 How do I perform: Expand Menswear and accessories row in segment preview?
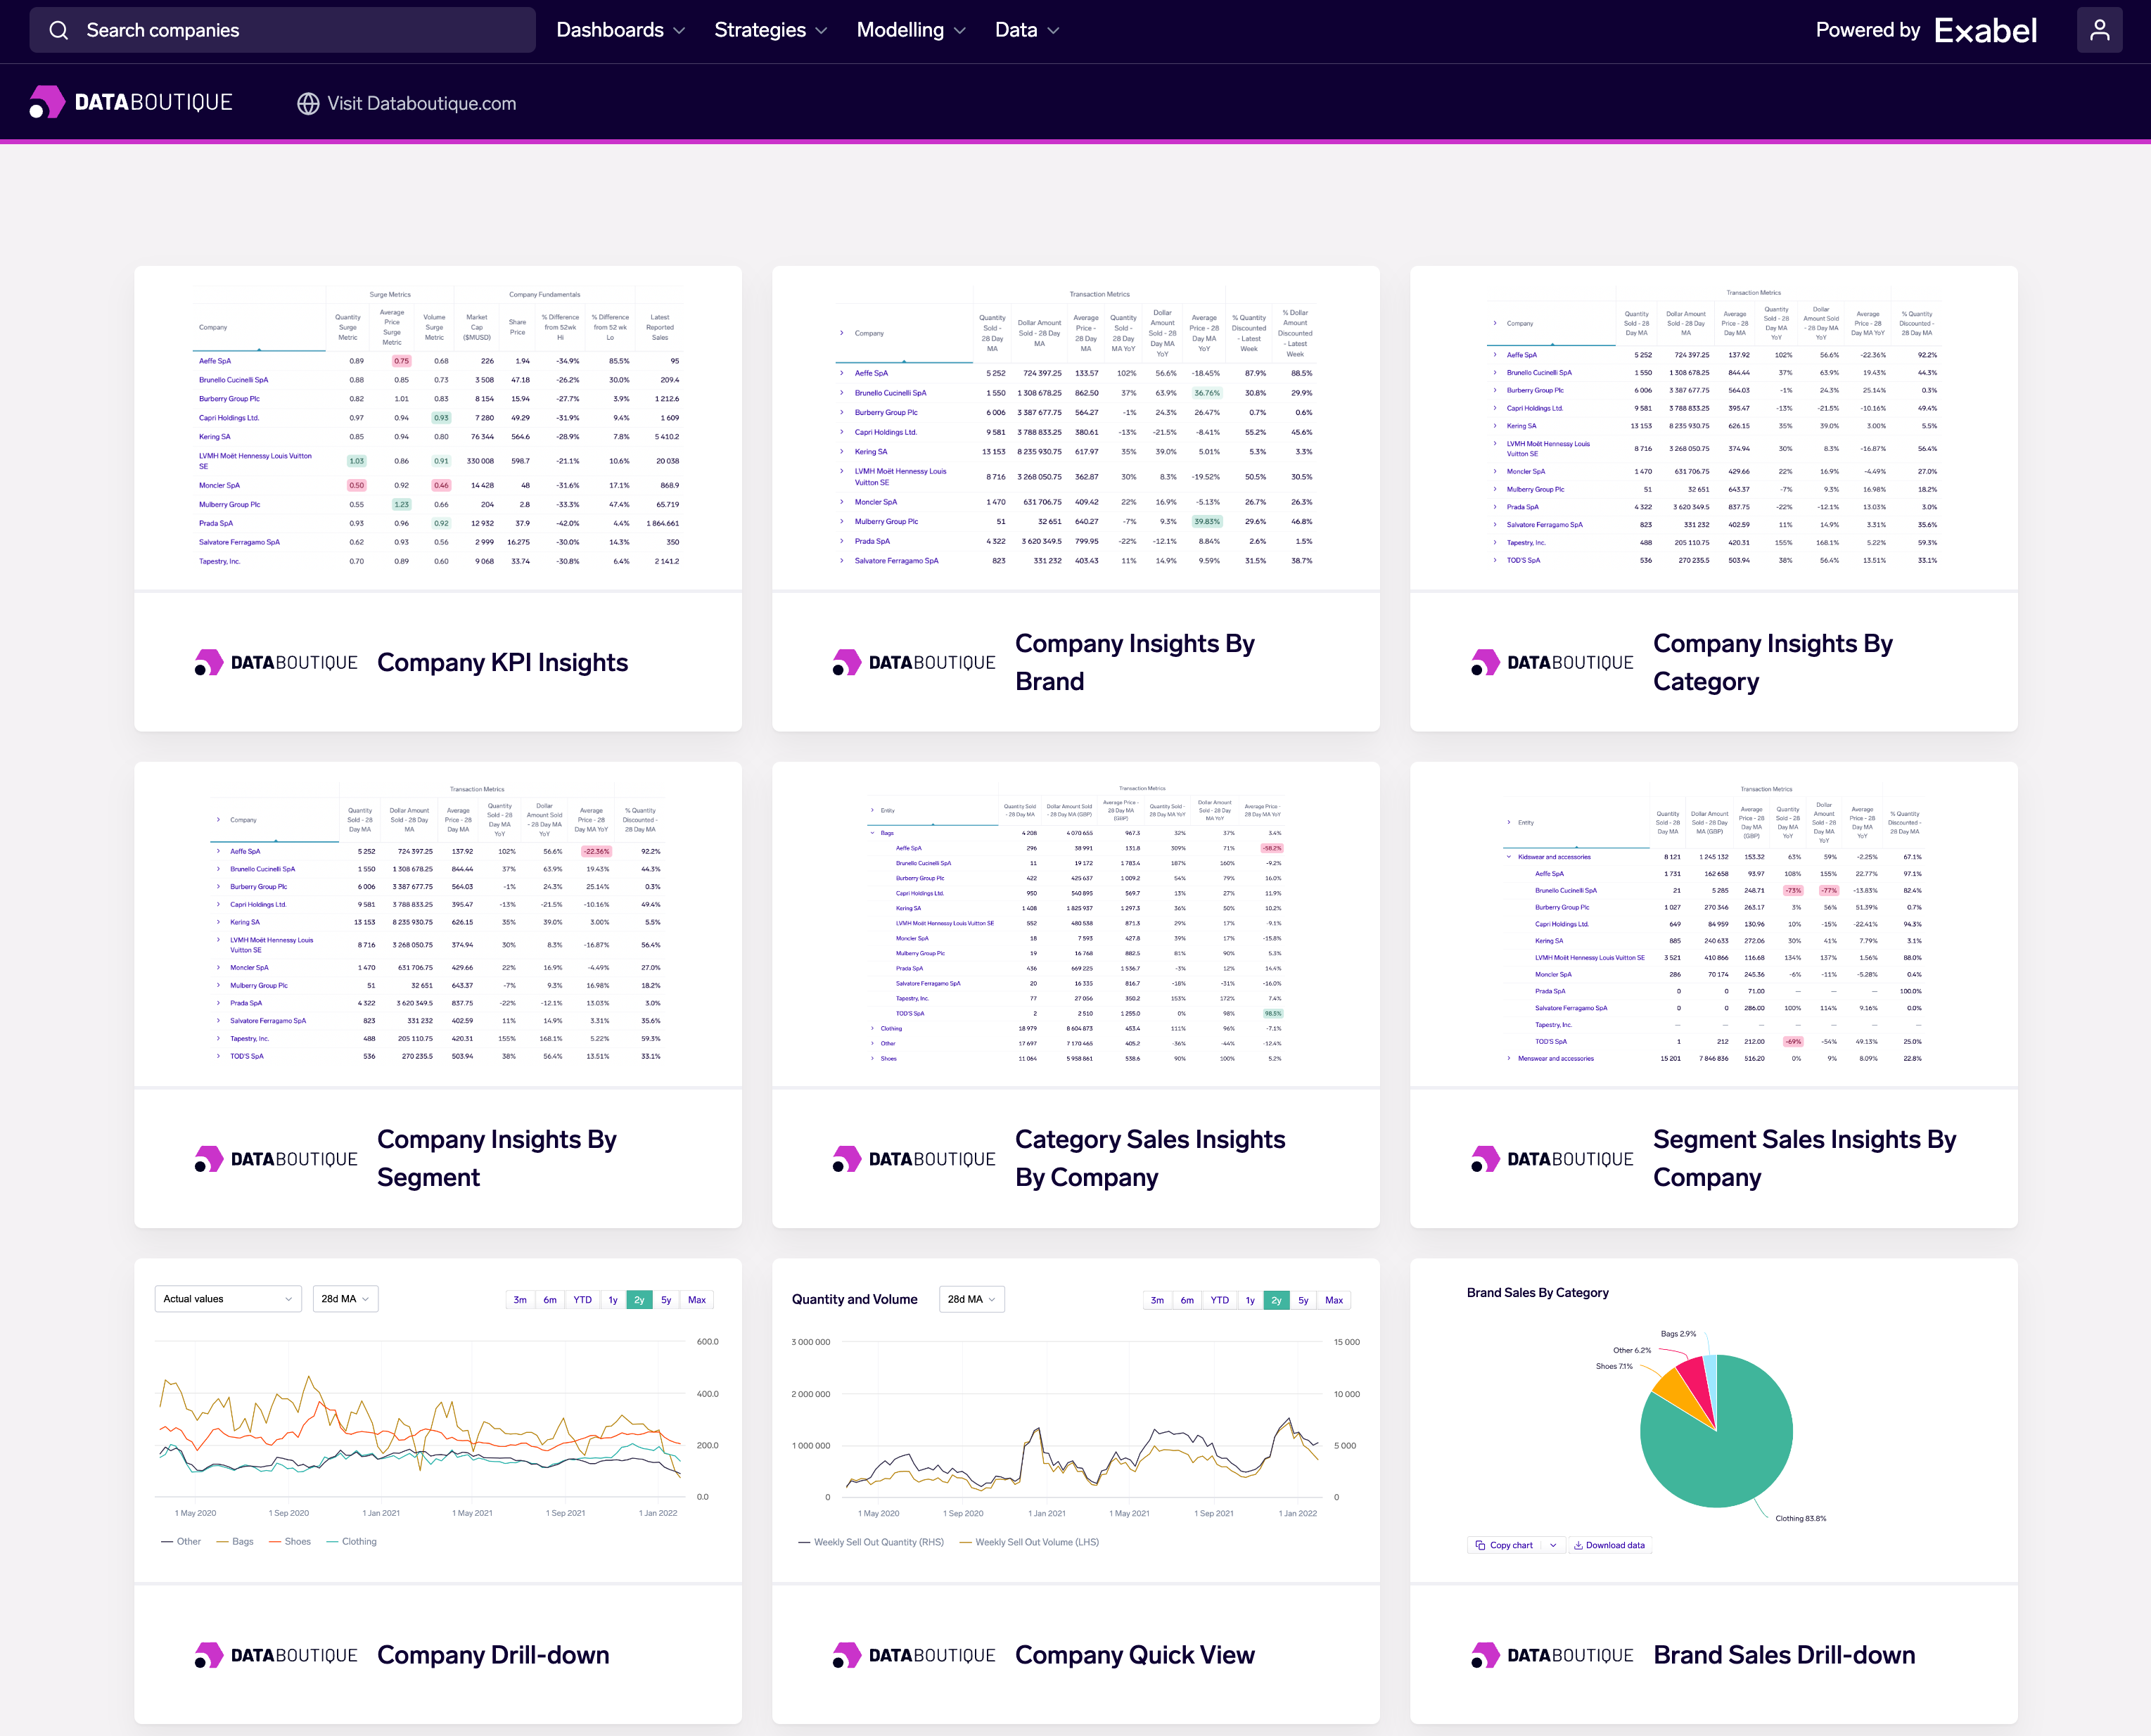coord(1508,1058)
